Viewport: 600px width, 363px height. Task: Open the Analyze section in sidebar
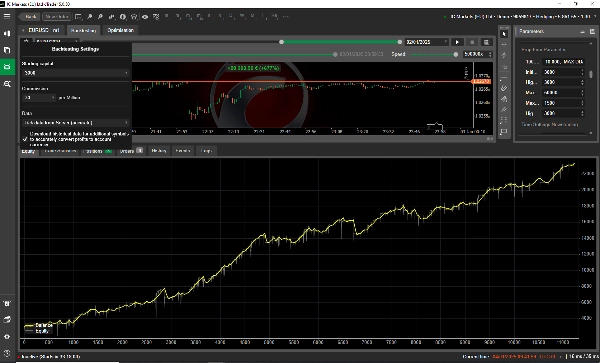(x=7, y=83)
